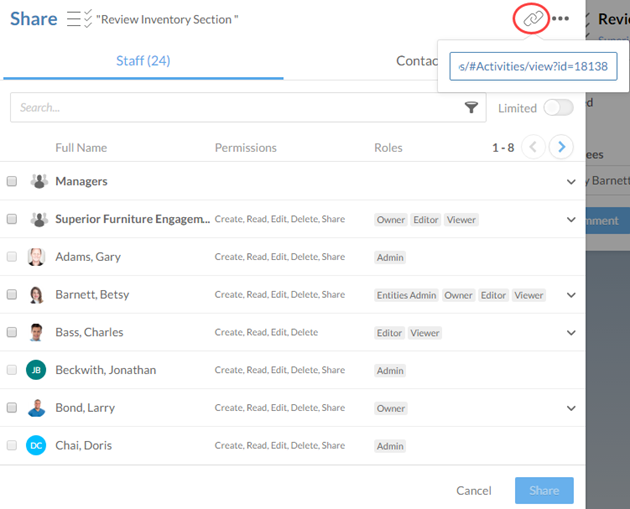This screenshot has width=630, height=509.
Task: Click Doris Chai's DC avatar
Action: pyautogui.click(x=37, y=445)
